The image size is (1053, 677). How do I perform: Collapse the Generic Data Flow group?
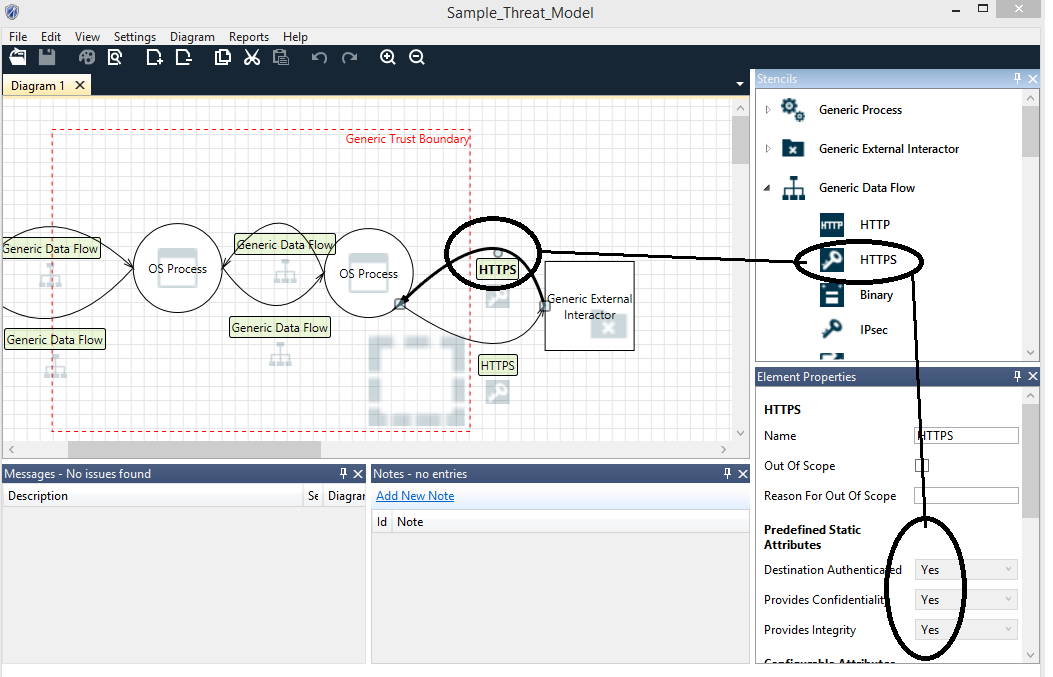click(x=768, y=188)
